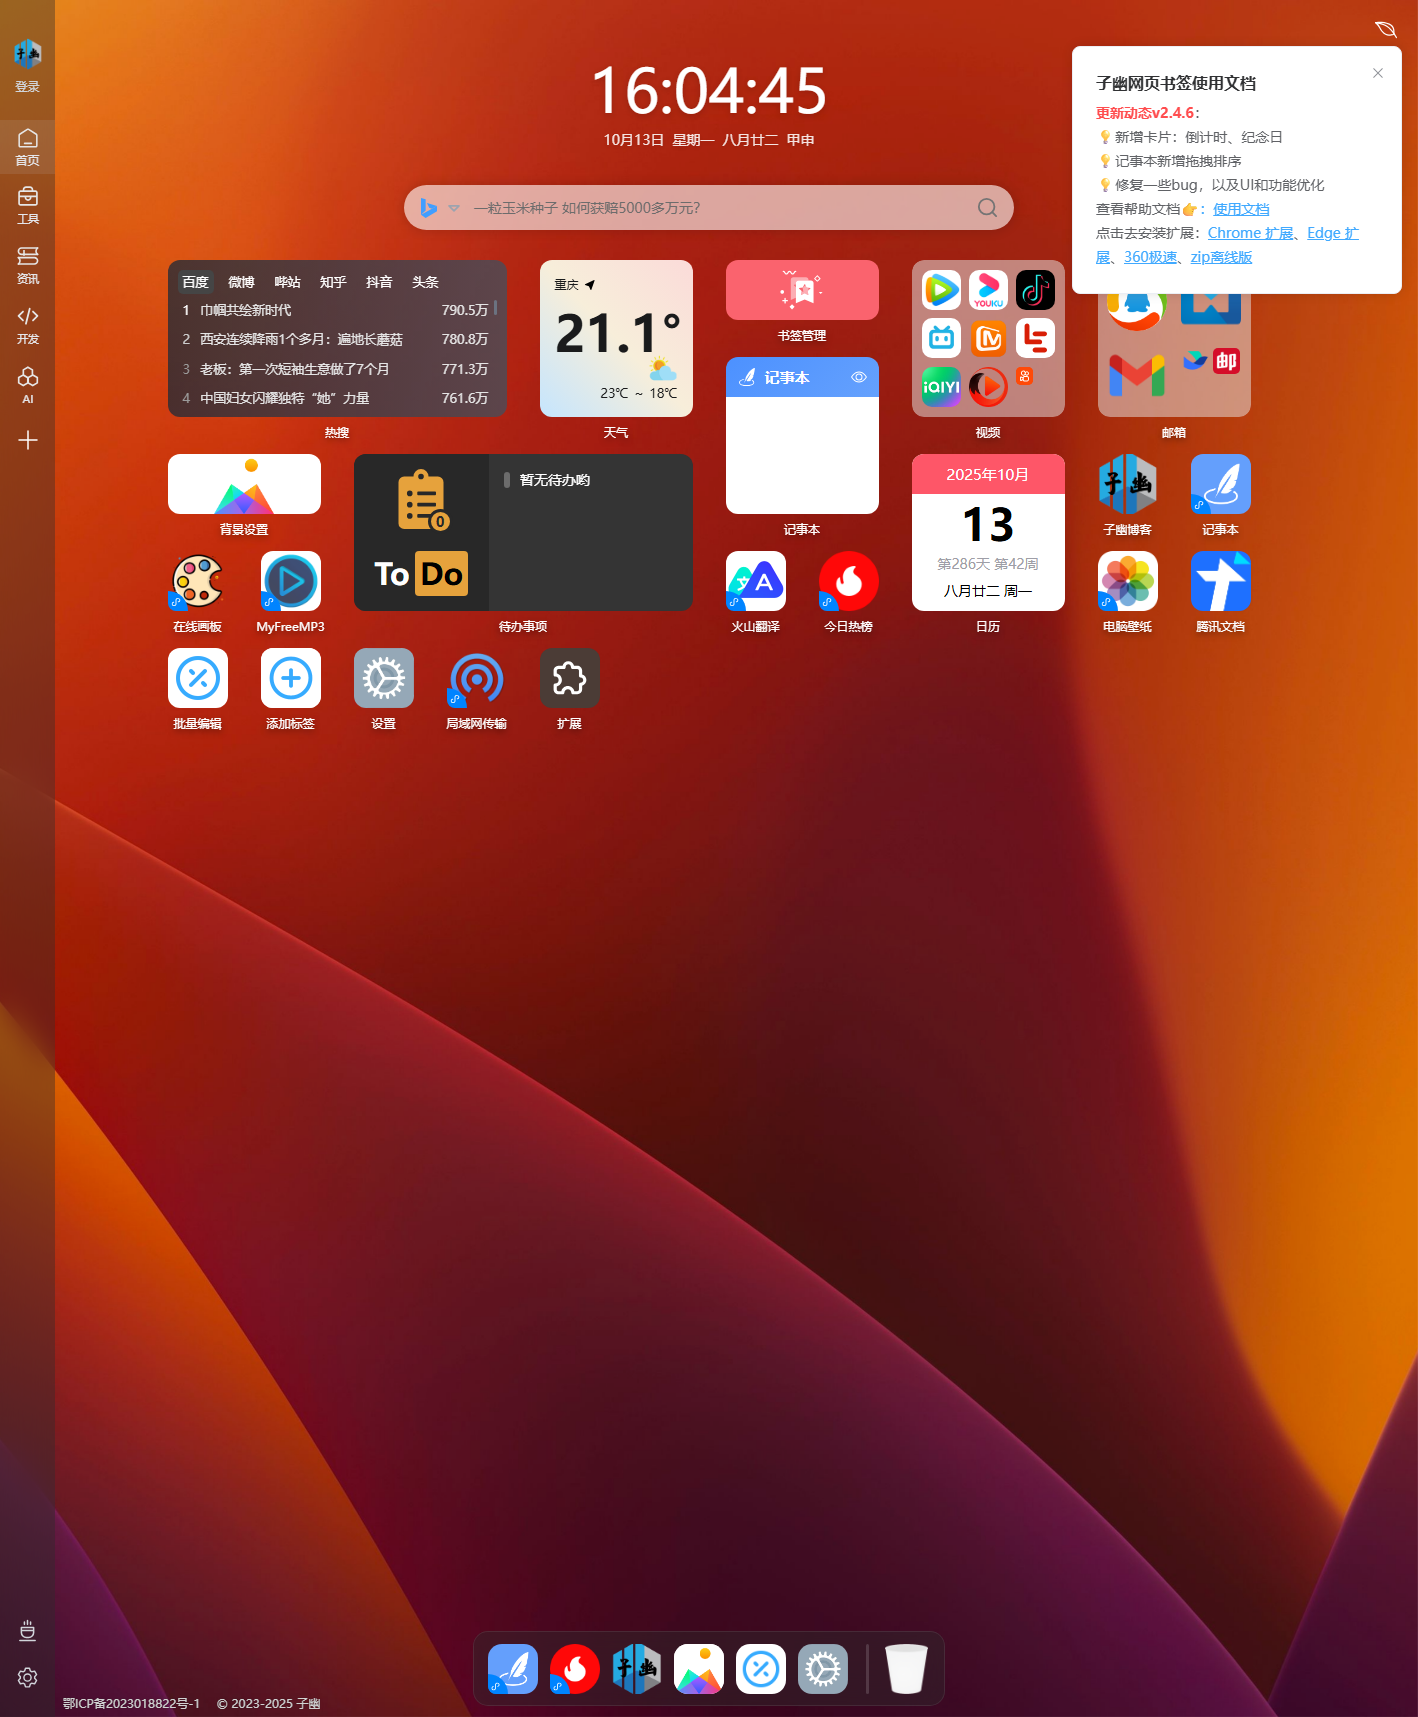
Task: Open the 在线画板 drawing board icon
Action: pyautogui.click(x=197, y=581)
